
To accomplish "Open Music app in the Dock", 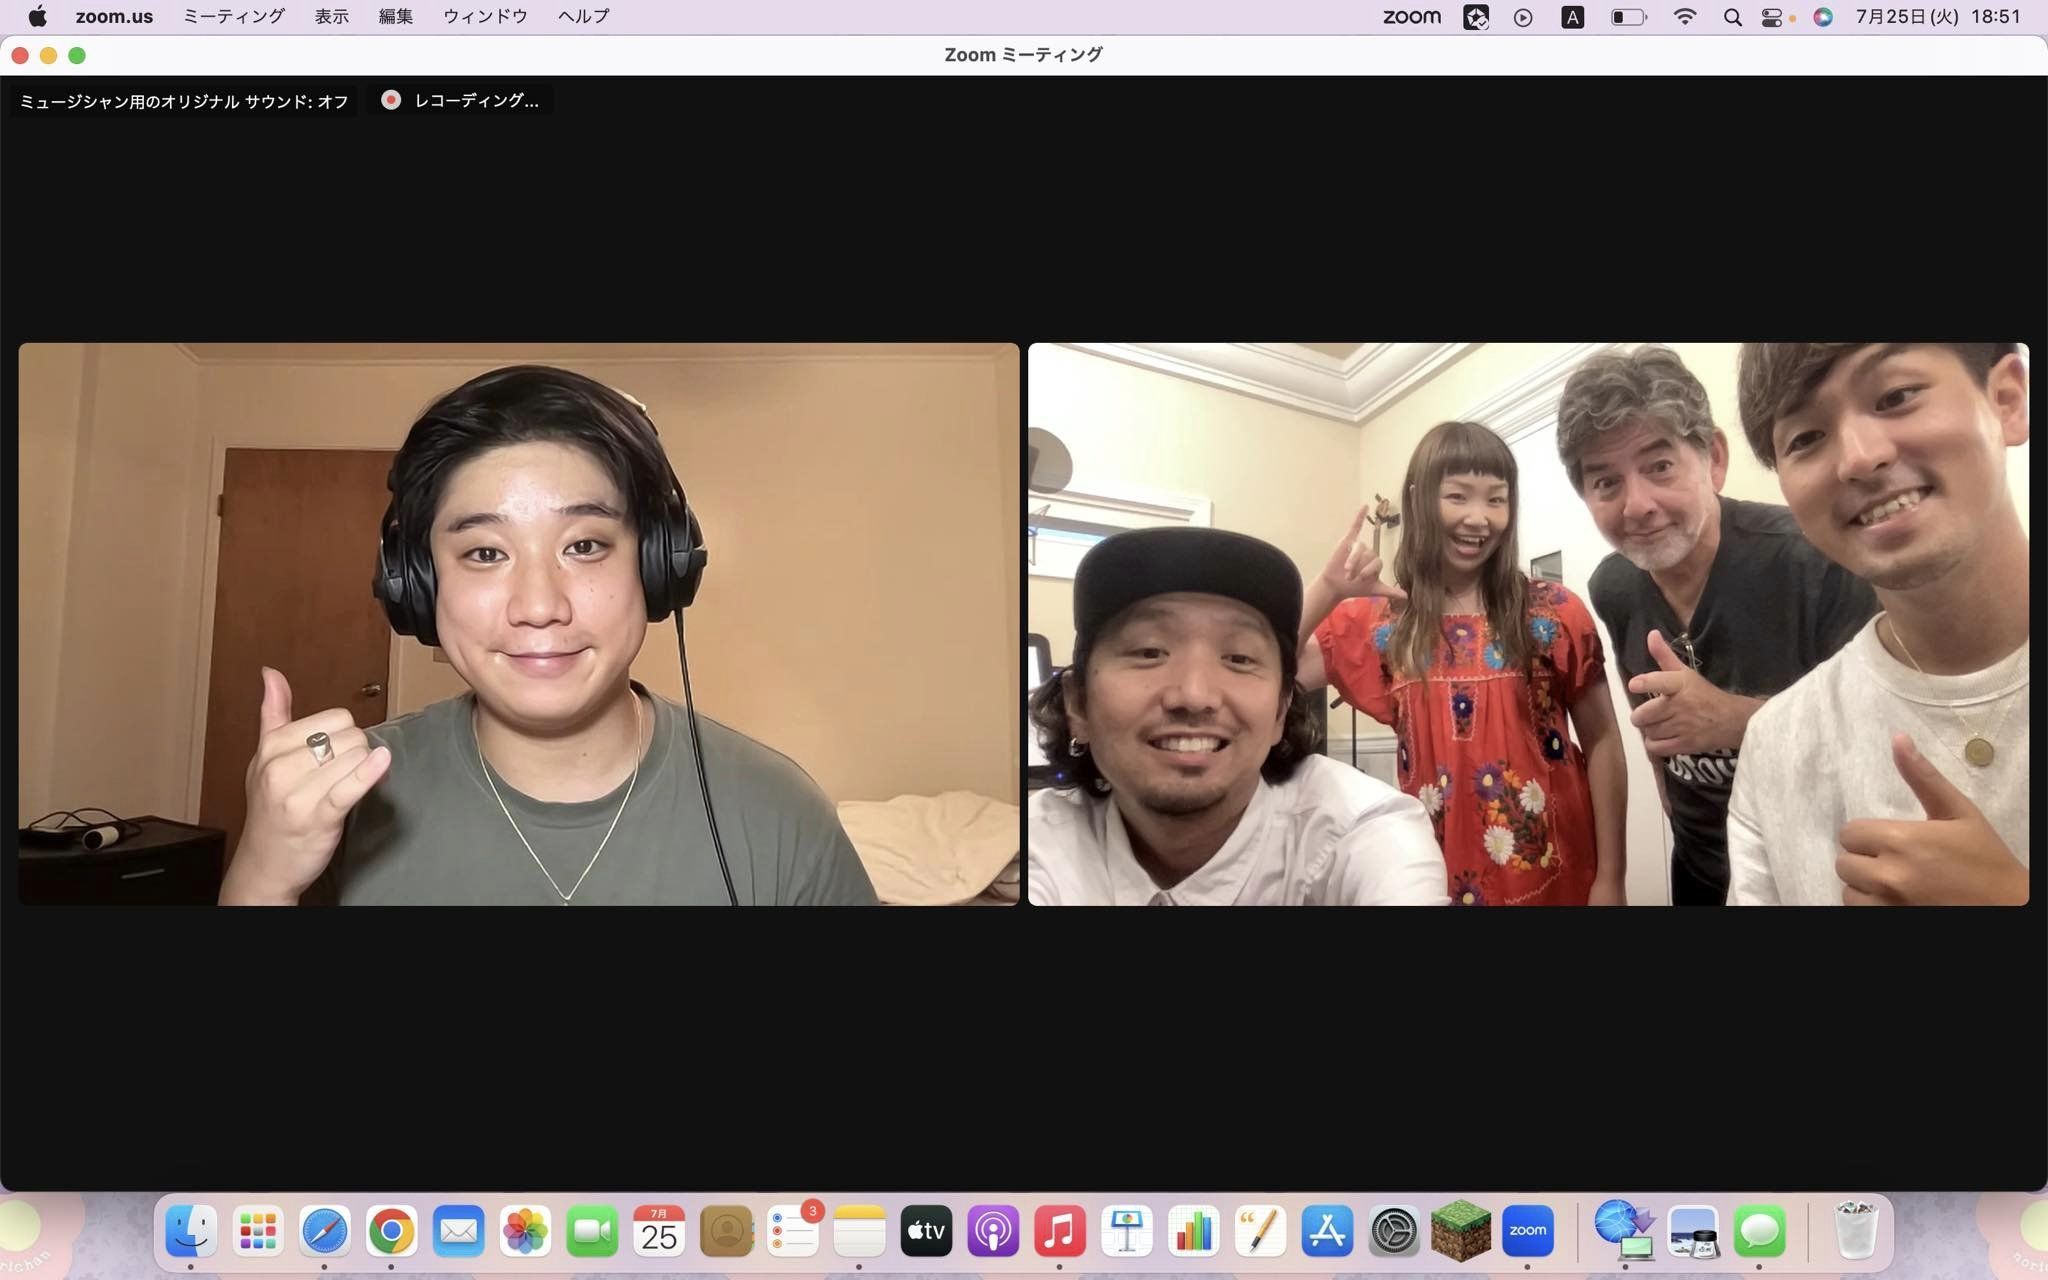I will pyautogui.click(x=1060, y=1231).
